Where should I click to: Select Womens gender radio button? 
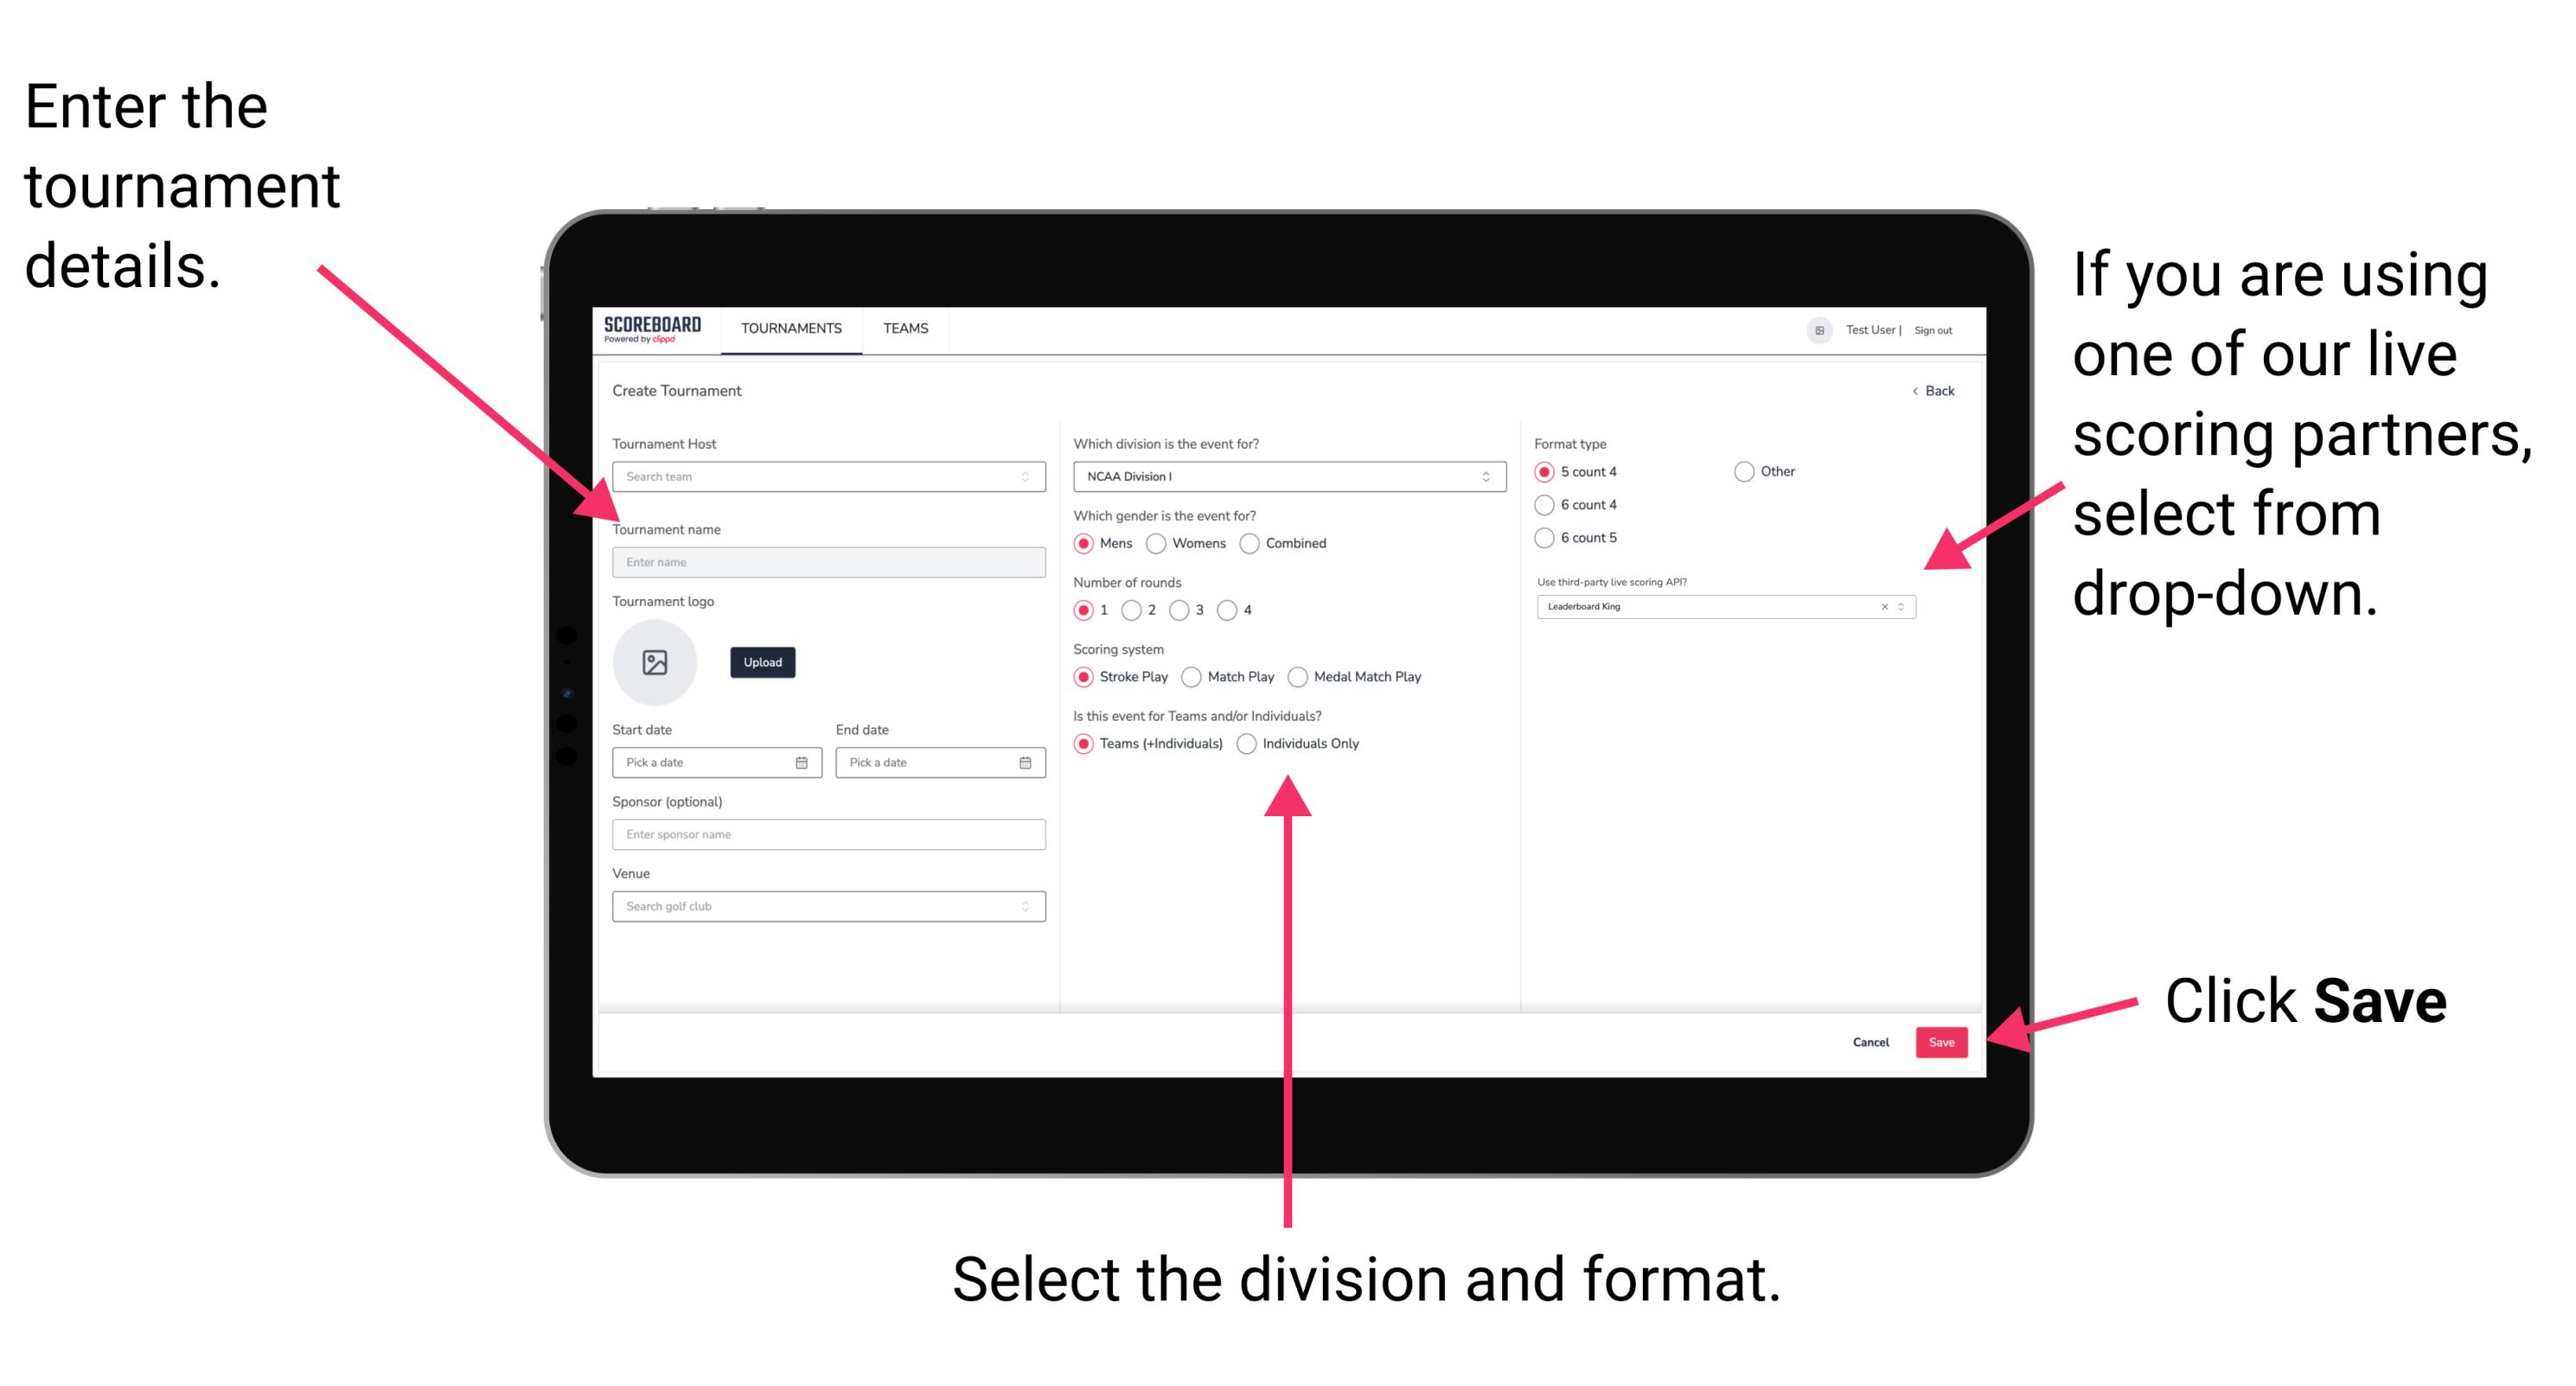click(x=1159, y=543)
